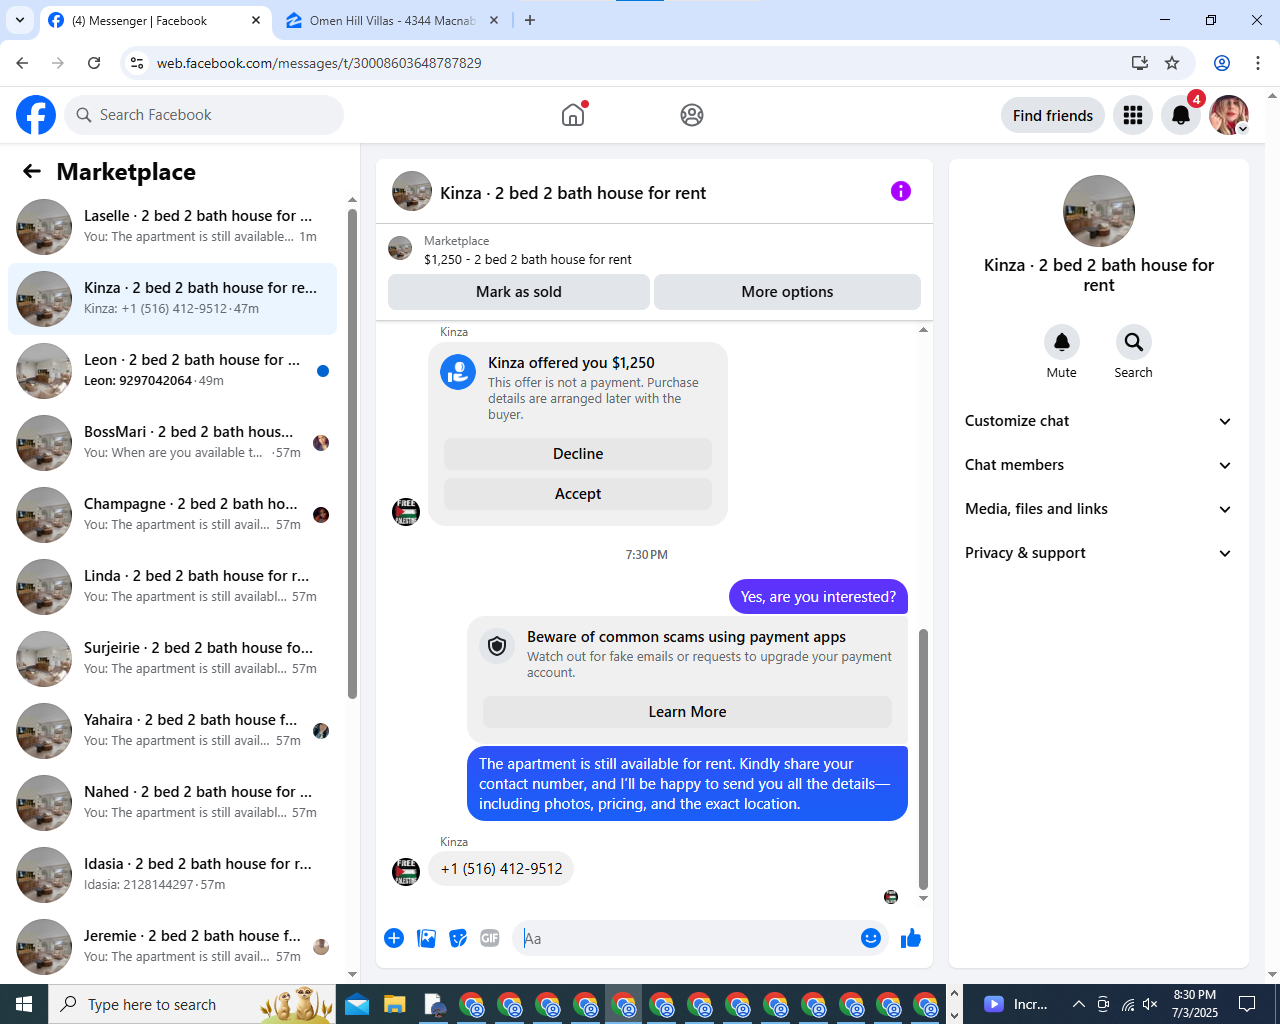1280x1024 pixels.
Task: Open the account profile picture menu
Action: click(1229, 115)
